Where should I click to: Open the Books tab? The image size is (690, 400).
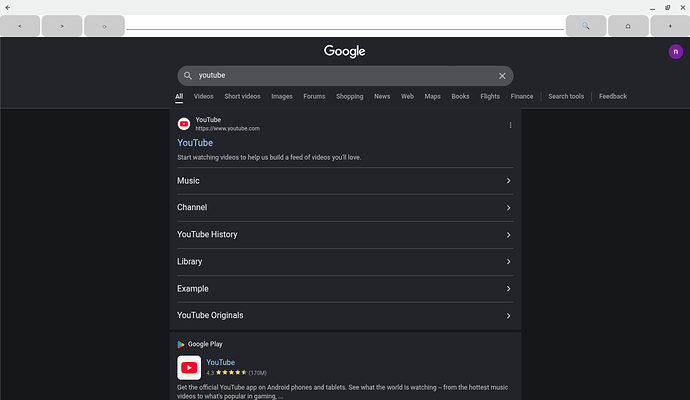point(460,96)
